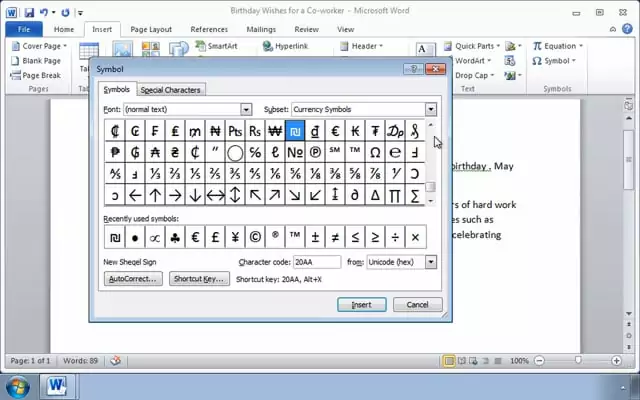Pick the Won currency symbol
Viewport: 640px width, 400px height.
click(275, 131)
